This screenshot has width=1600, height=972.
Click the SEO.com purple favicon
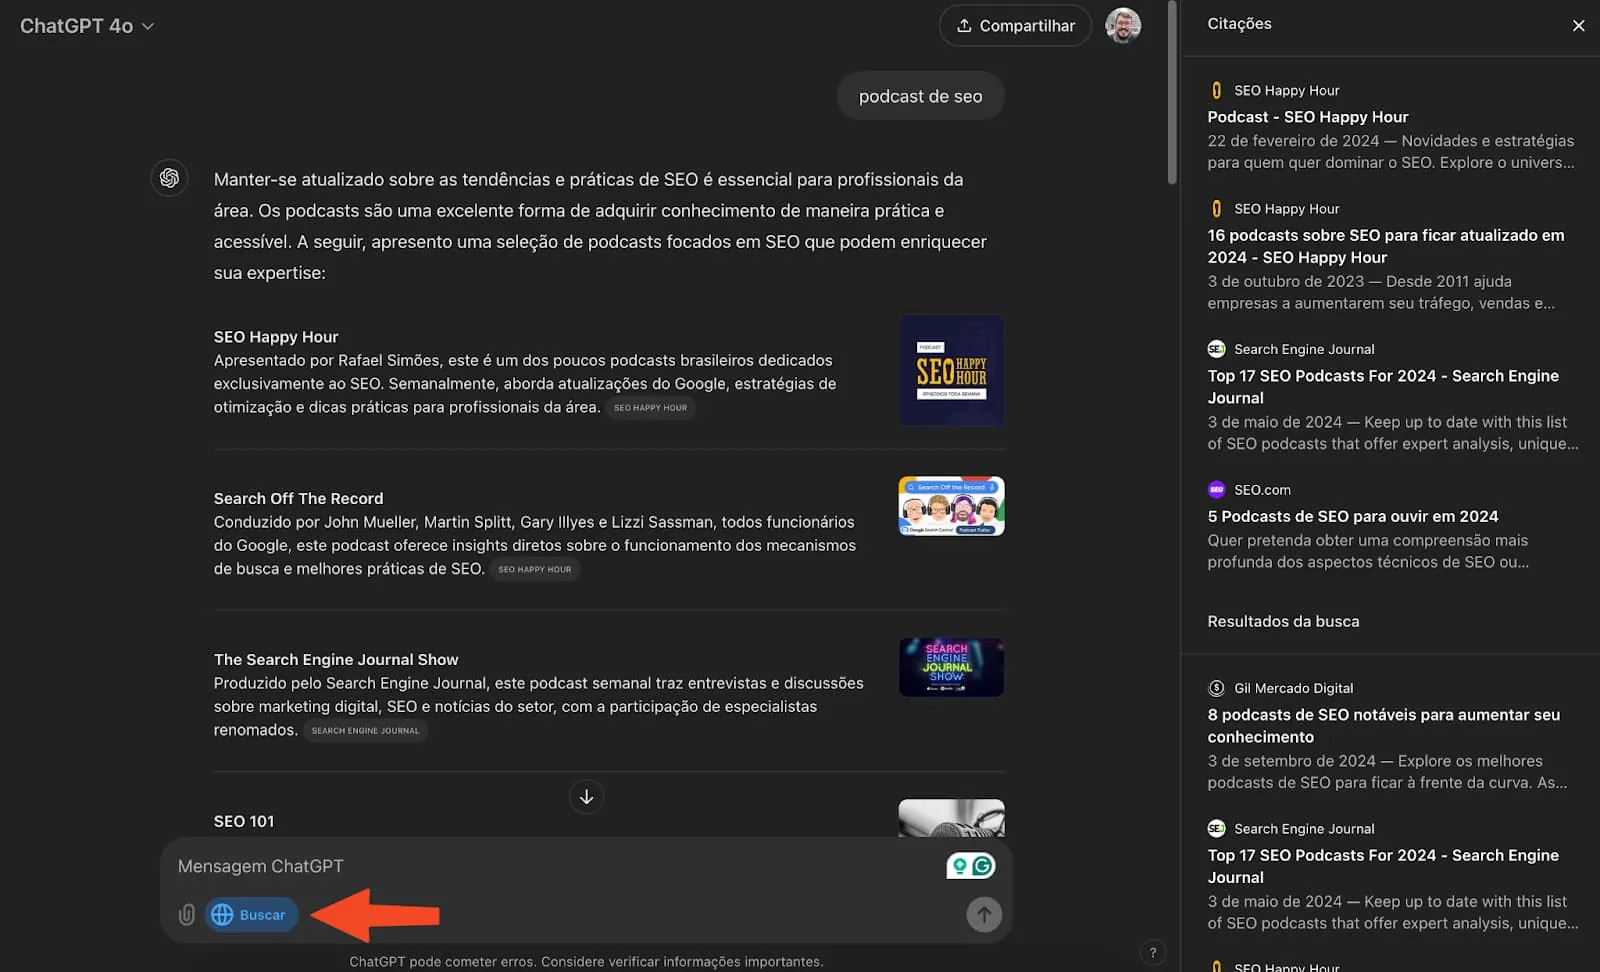(1216, 490)
